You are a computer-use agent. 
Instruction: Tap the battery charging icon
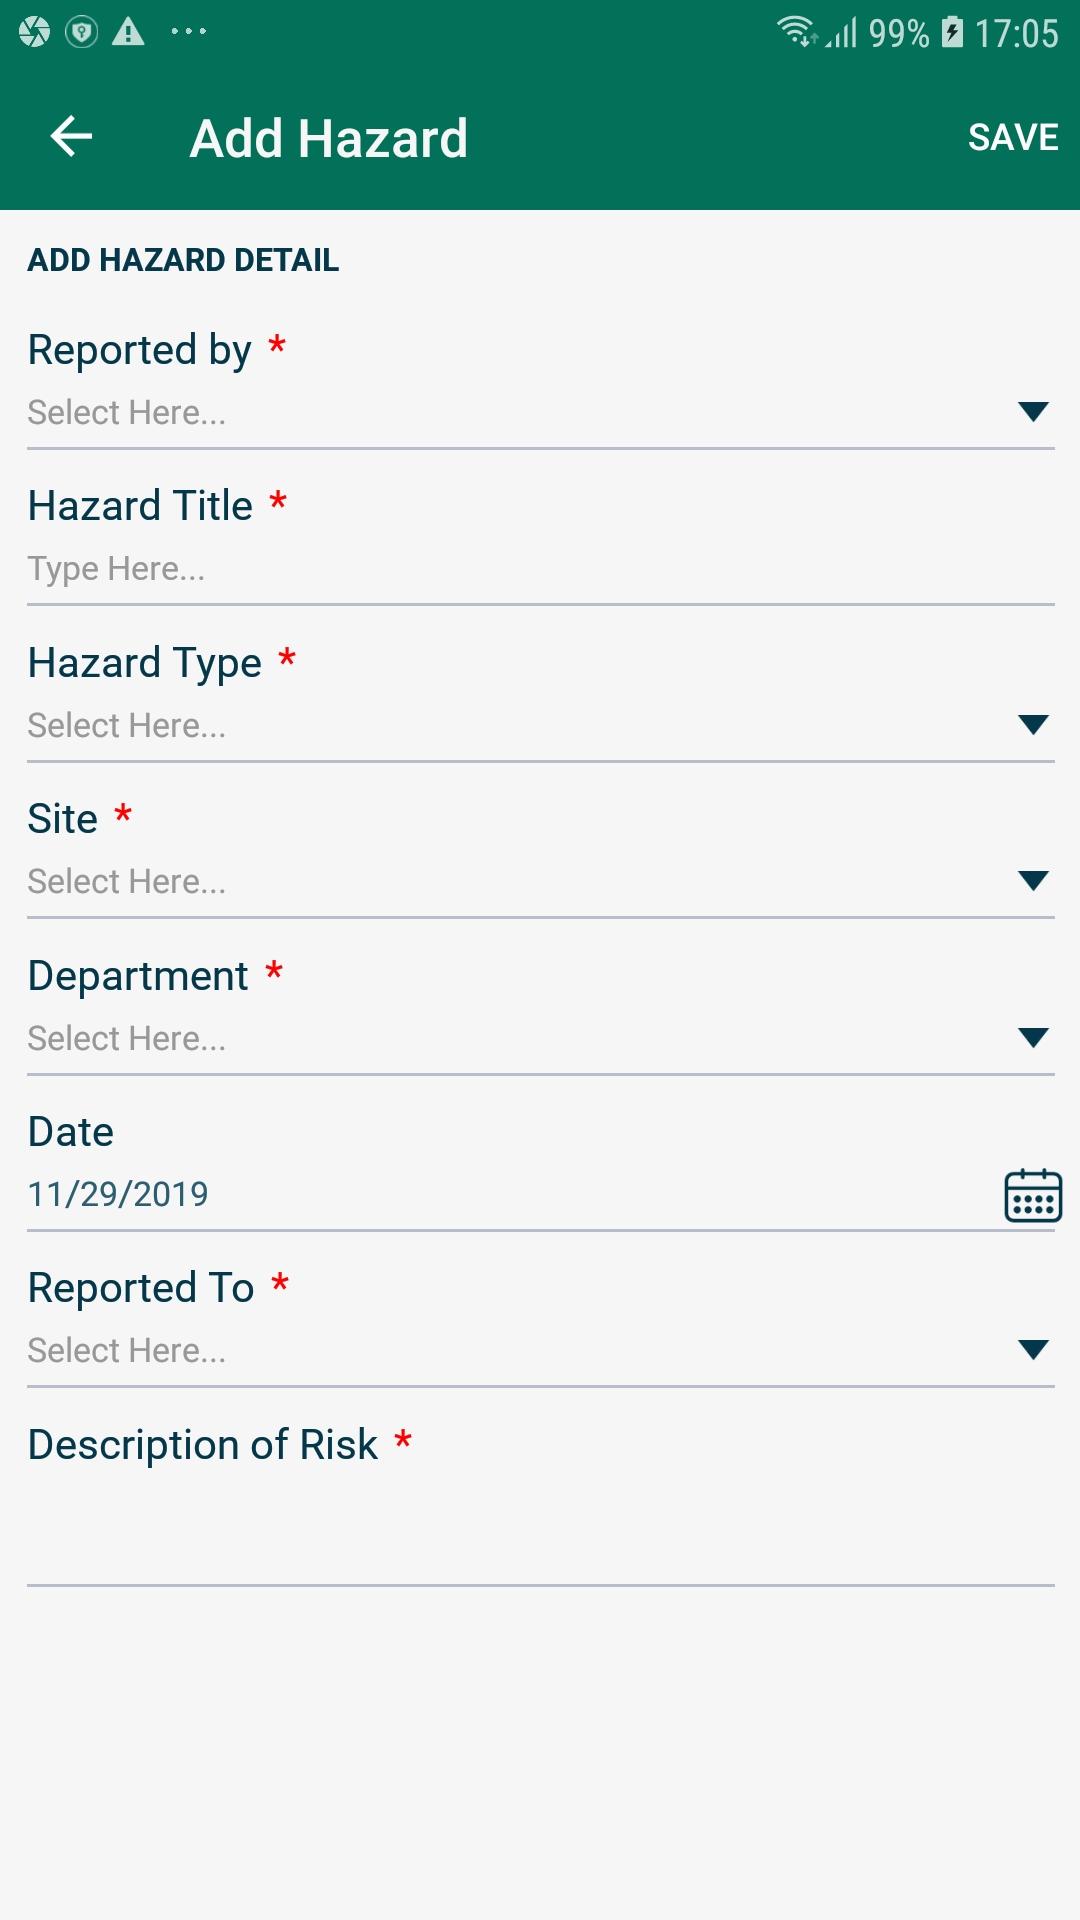[x=953, y=32]
